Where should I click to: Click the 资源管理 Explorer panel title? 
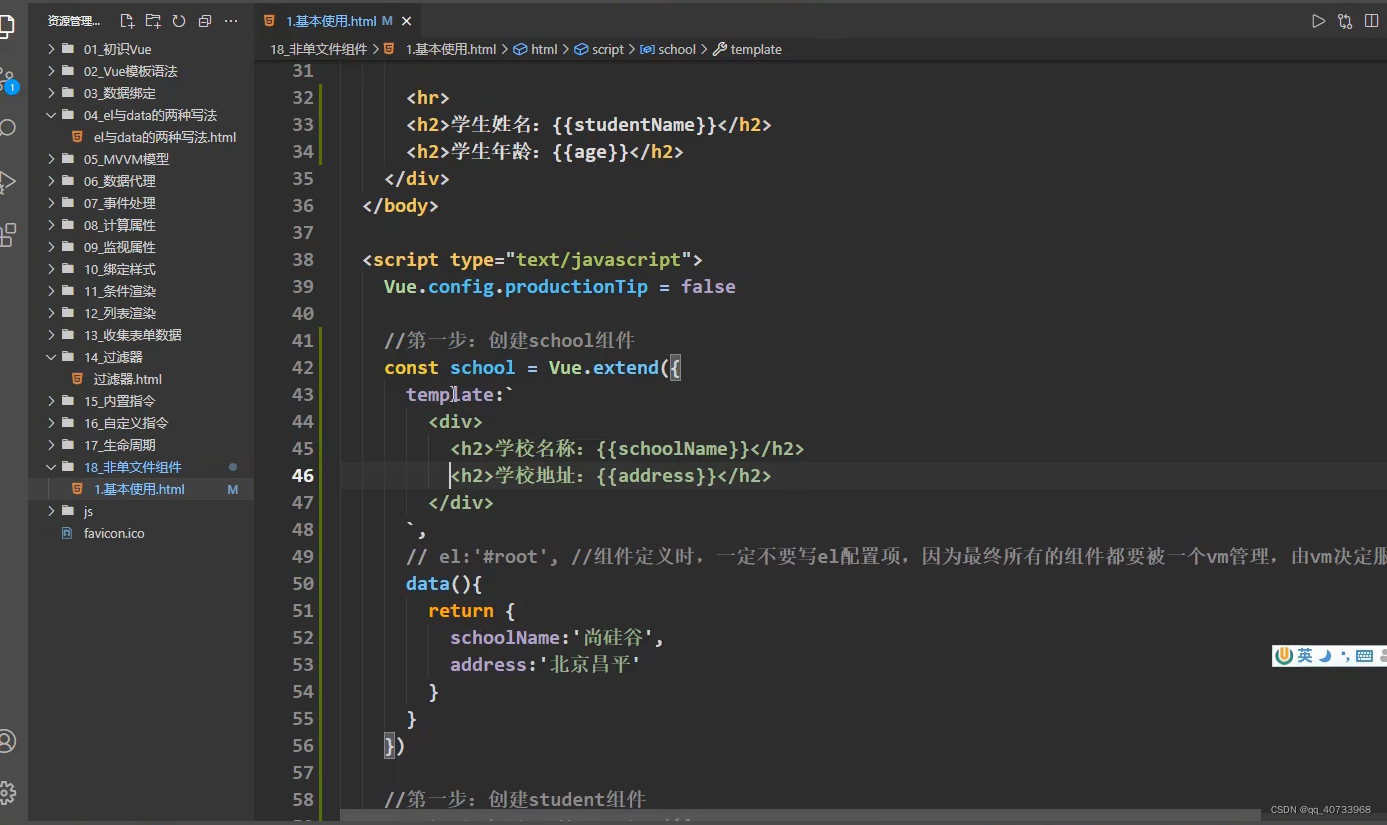click(x=74, y=21)
